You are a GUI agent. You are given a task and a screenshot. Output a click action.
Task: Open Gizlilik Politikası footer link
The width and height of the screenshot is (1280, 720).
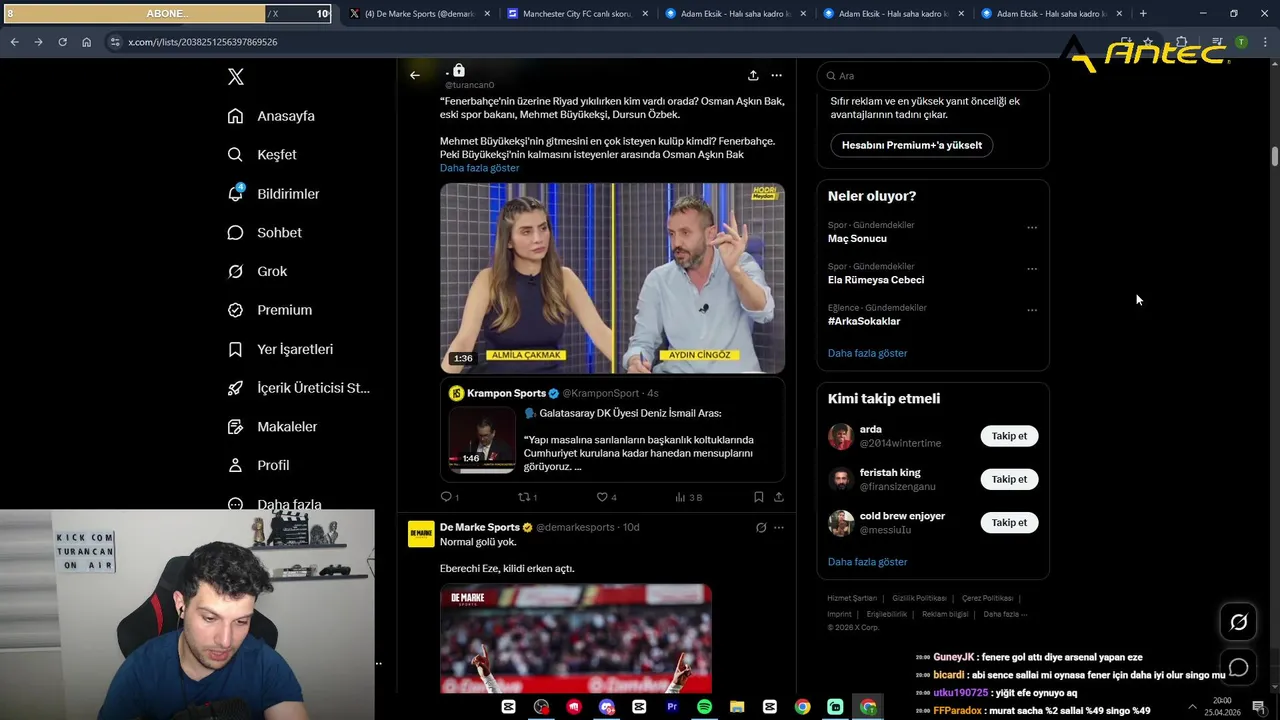point(919,598)
